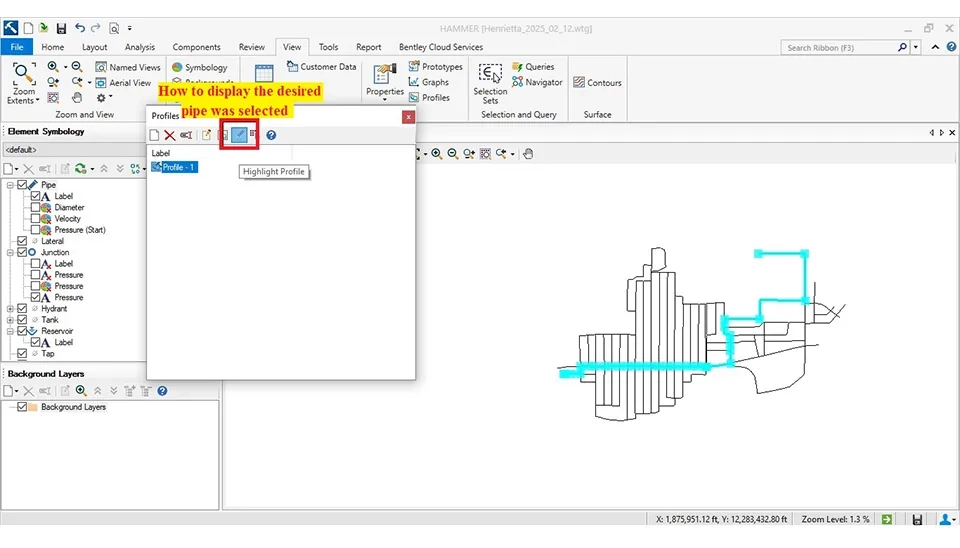Open Prototypes in the ribbon

[x=435, y=67]
